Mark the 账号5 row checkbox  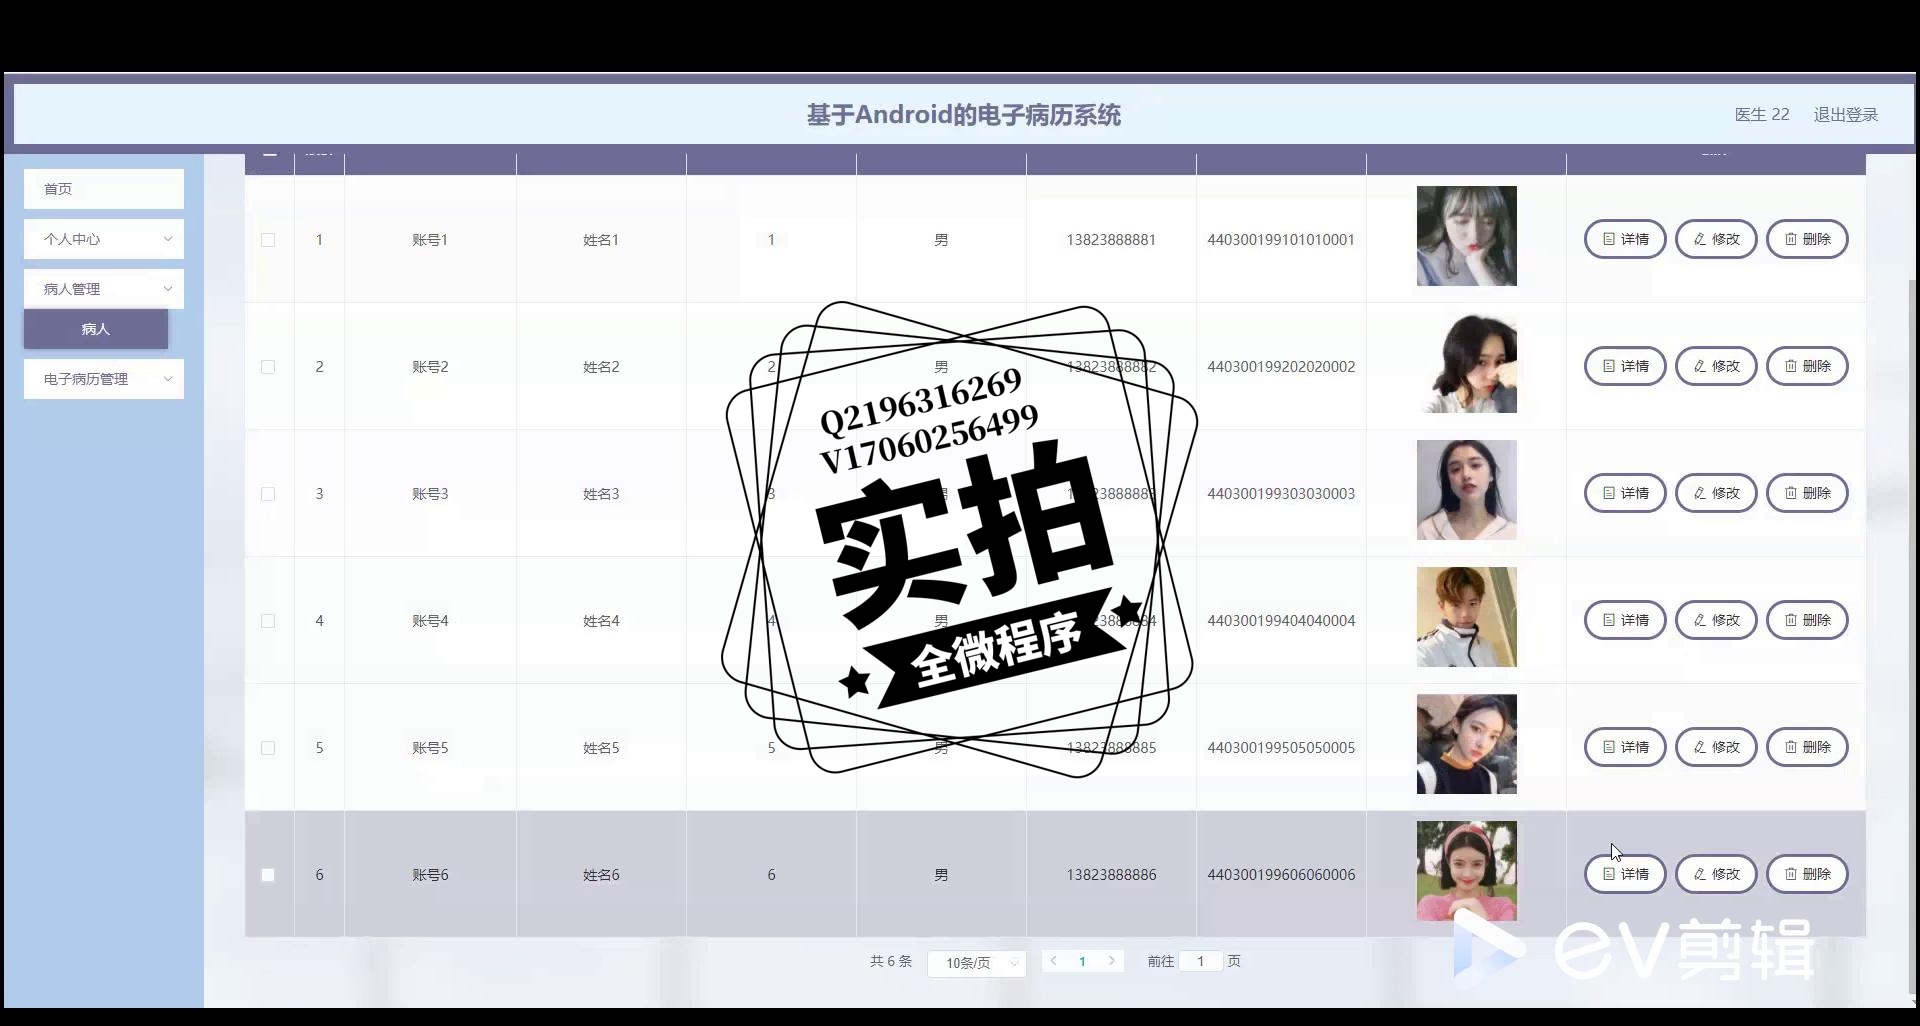(x=268, y=748)
